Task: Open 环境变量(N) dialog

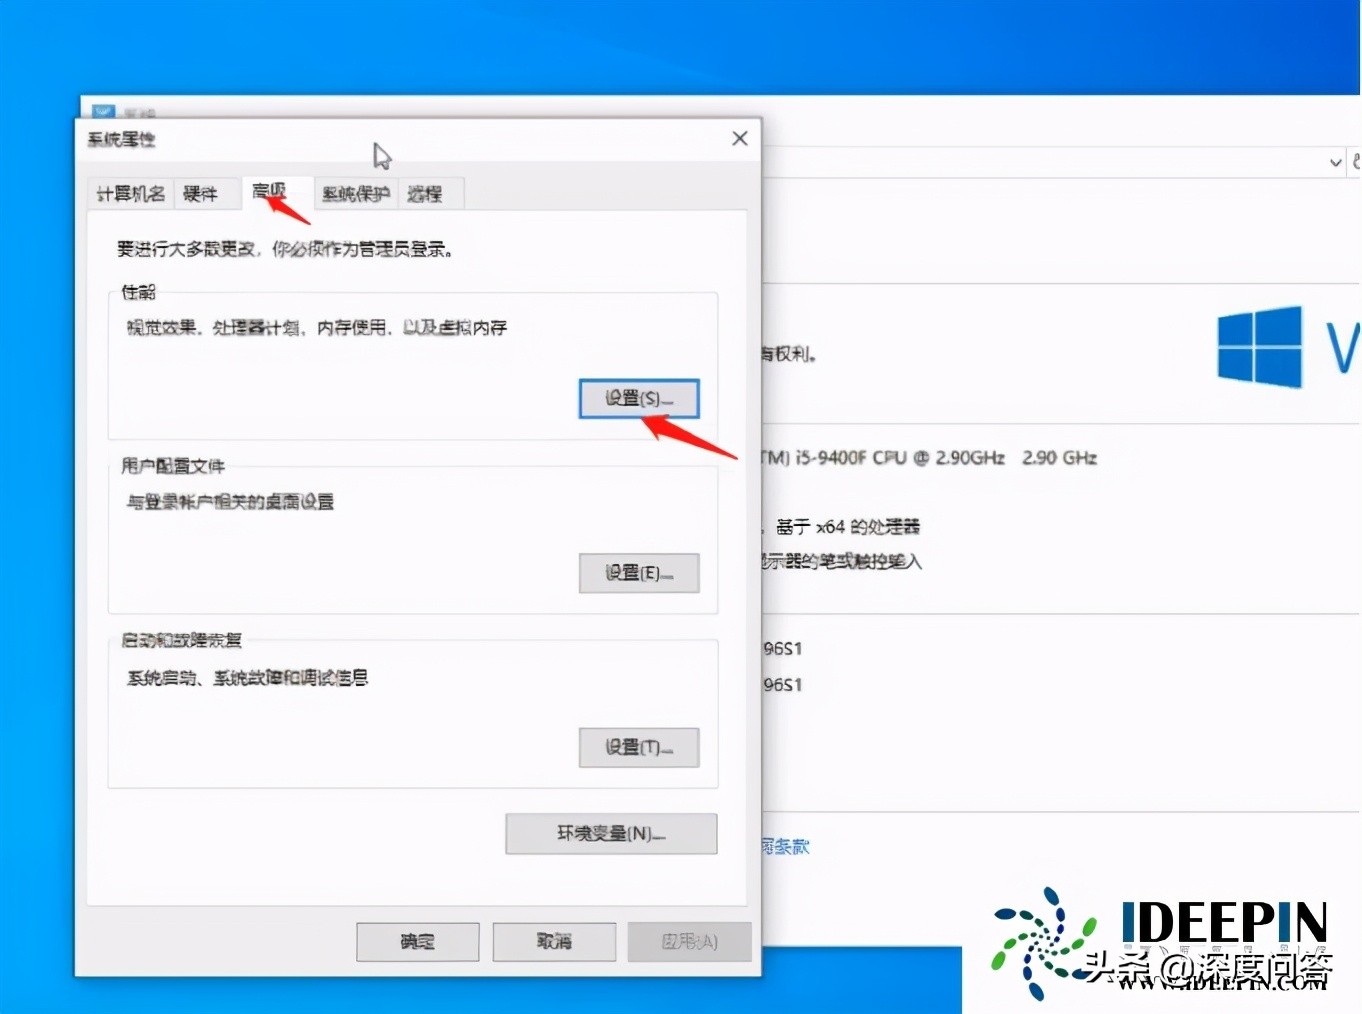Action: (611, 833)
